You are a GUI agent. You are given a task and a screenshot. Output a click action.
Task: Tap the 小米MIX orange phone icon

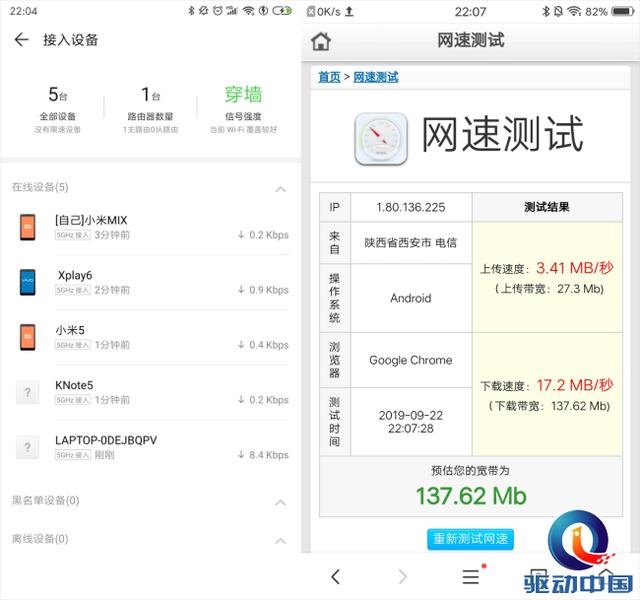pyautogui.click(x=28, y=227)
